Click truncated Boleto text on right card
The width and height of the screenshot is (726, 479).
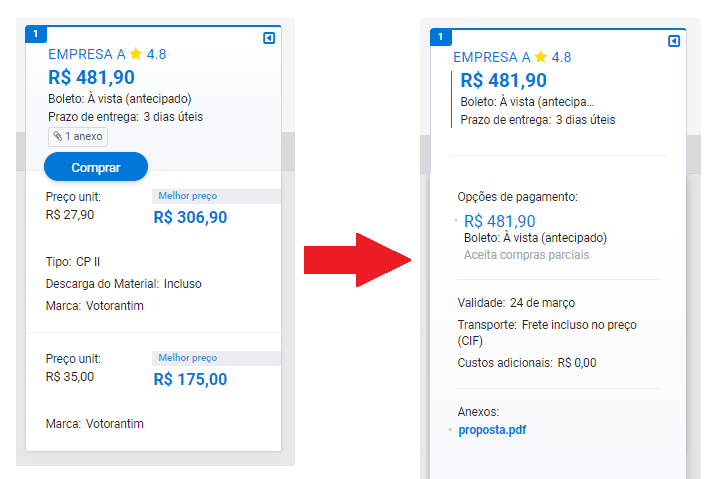tap(527, 102)
